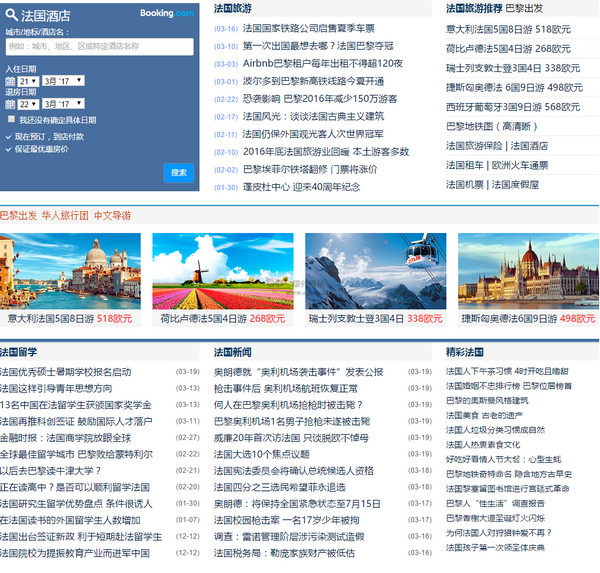Open article 恐袭影响 巴黎2016年减少150万游客
Image resolution: width=600 pixels, height=573 pixels.
click(320, 99)
